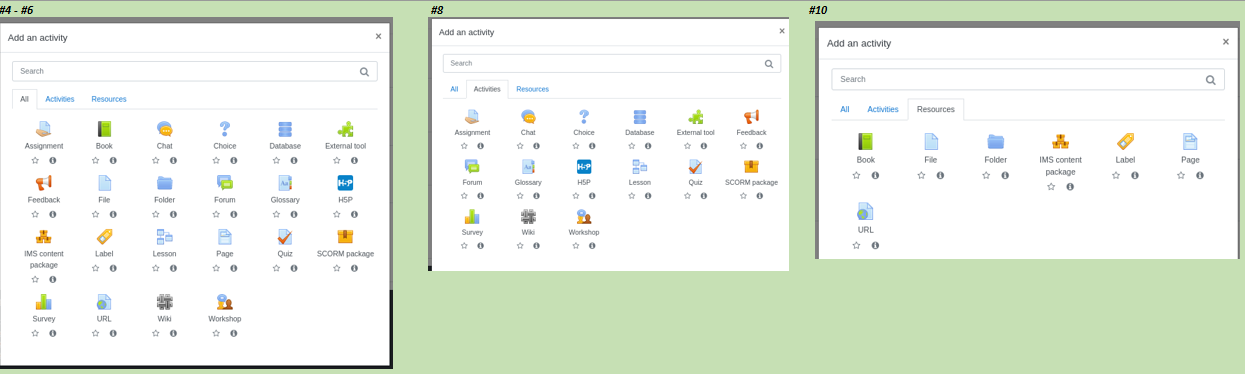The width and height of the screenshot is (1245, 374).
Task: Click SCORM package label in Activities dialog
Action: tap(751, 182)
